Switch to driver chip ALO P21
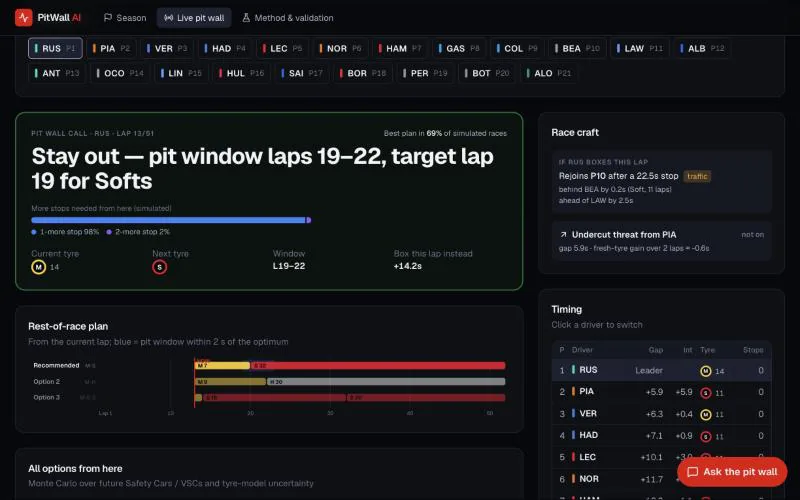 pyautogui.click(x=549, y=73)
